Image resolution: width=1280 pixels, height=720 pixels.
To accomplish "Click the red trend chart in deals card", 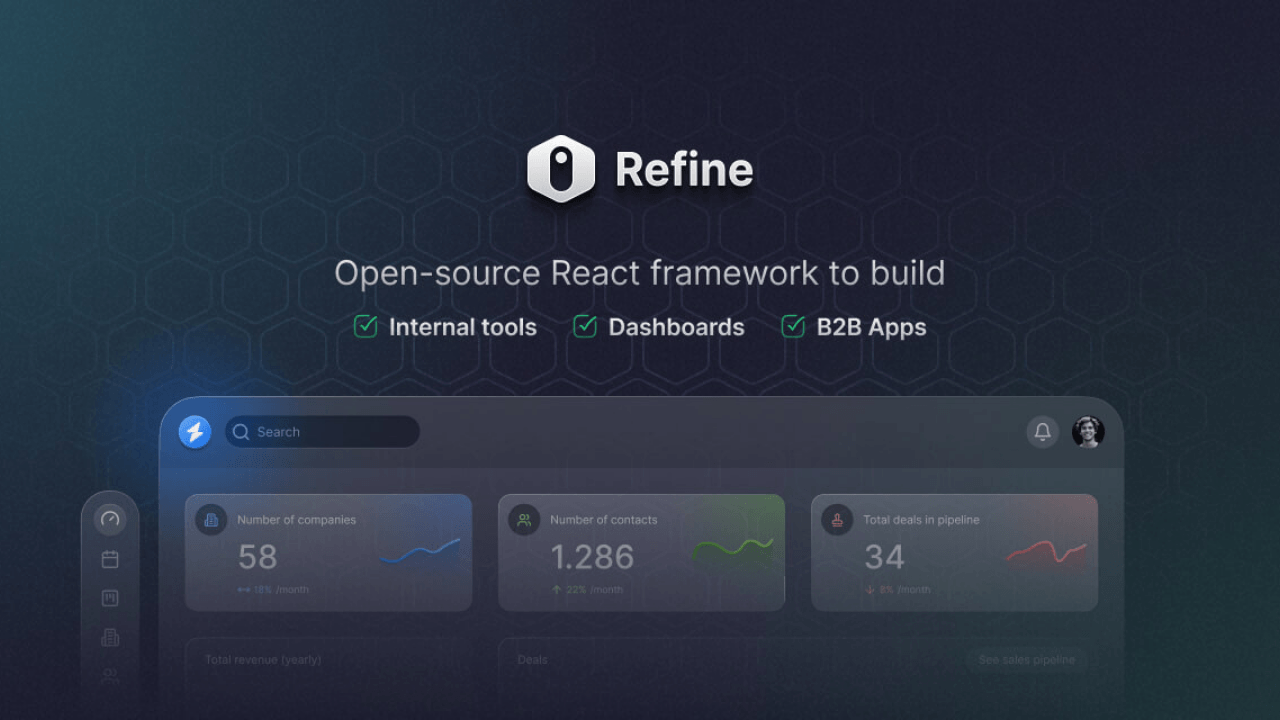I will click(x=1046, y=552).
